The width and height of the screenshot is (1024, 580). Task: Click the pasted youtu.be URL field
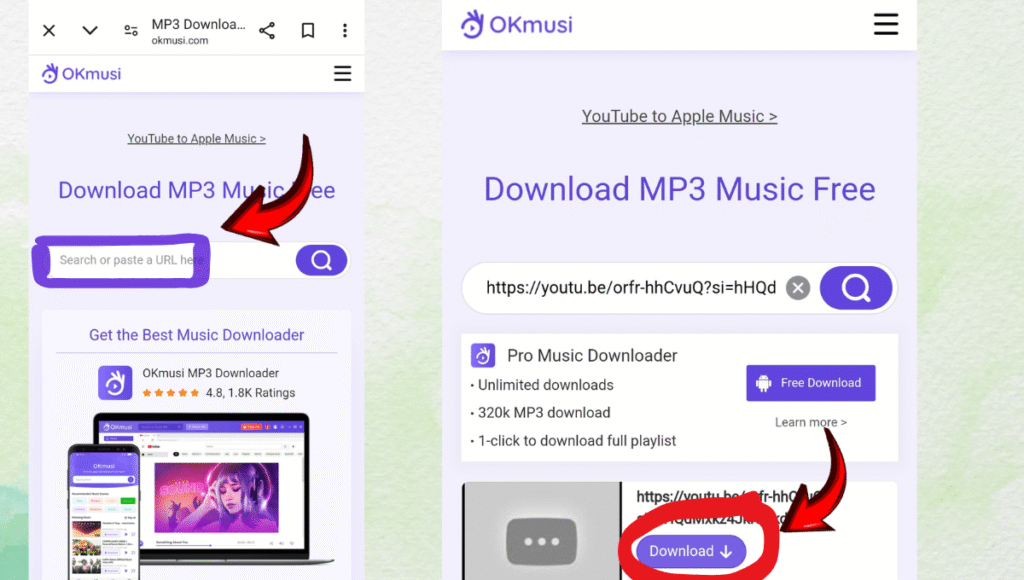[630, 288]
